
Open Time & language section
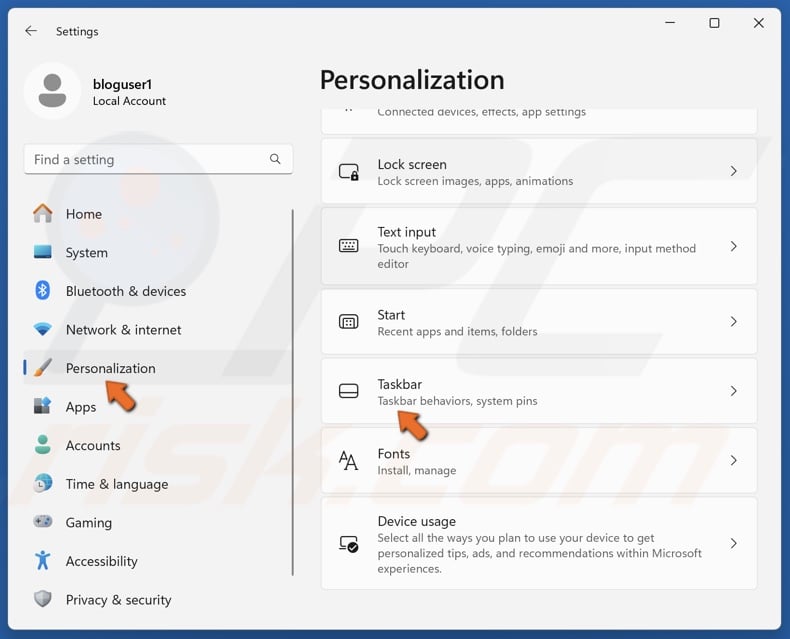(x=157, y=484)
